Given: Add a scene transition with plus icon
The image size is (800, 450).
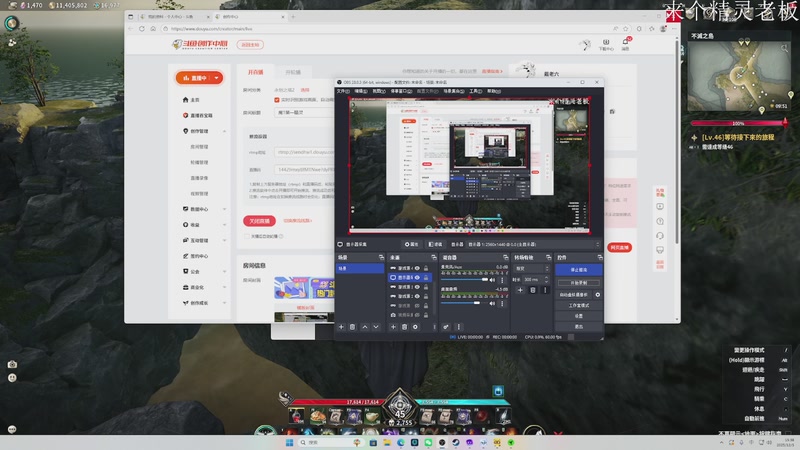Looking at the screenshot, I should point(520,290).
